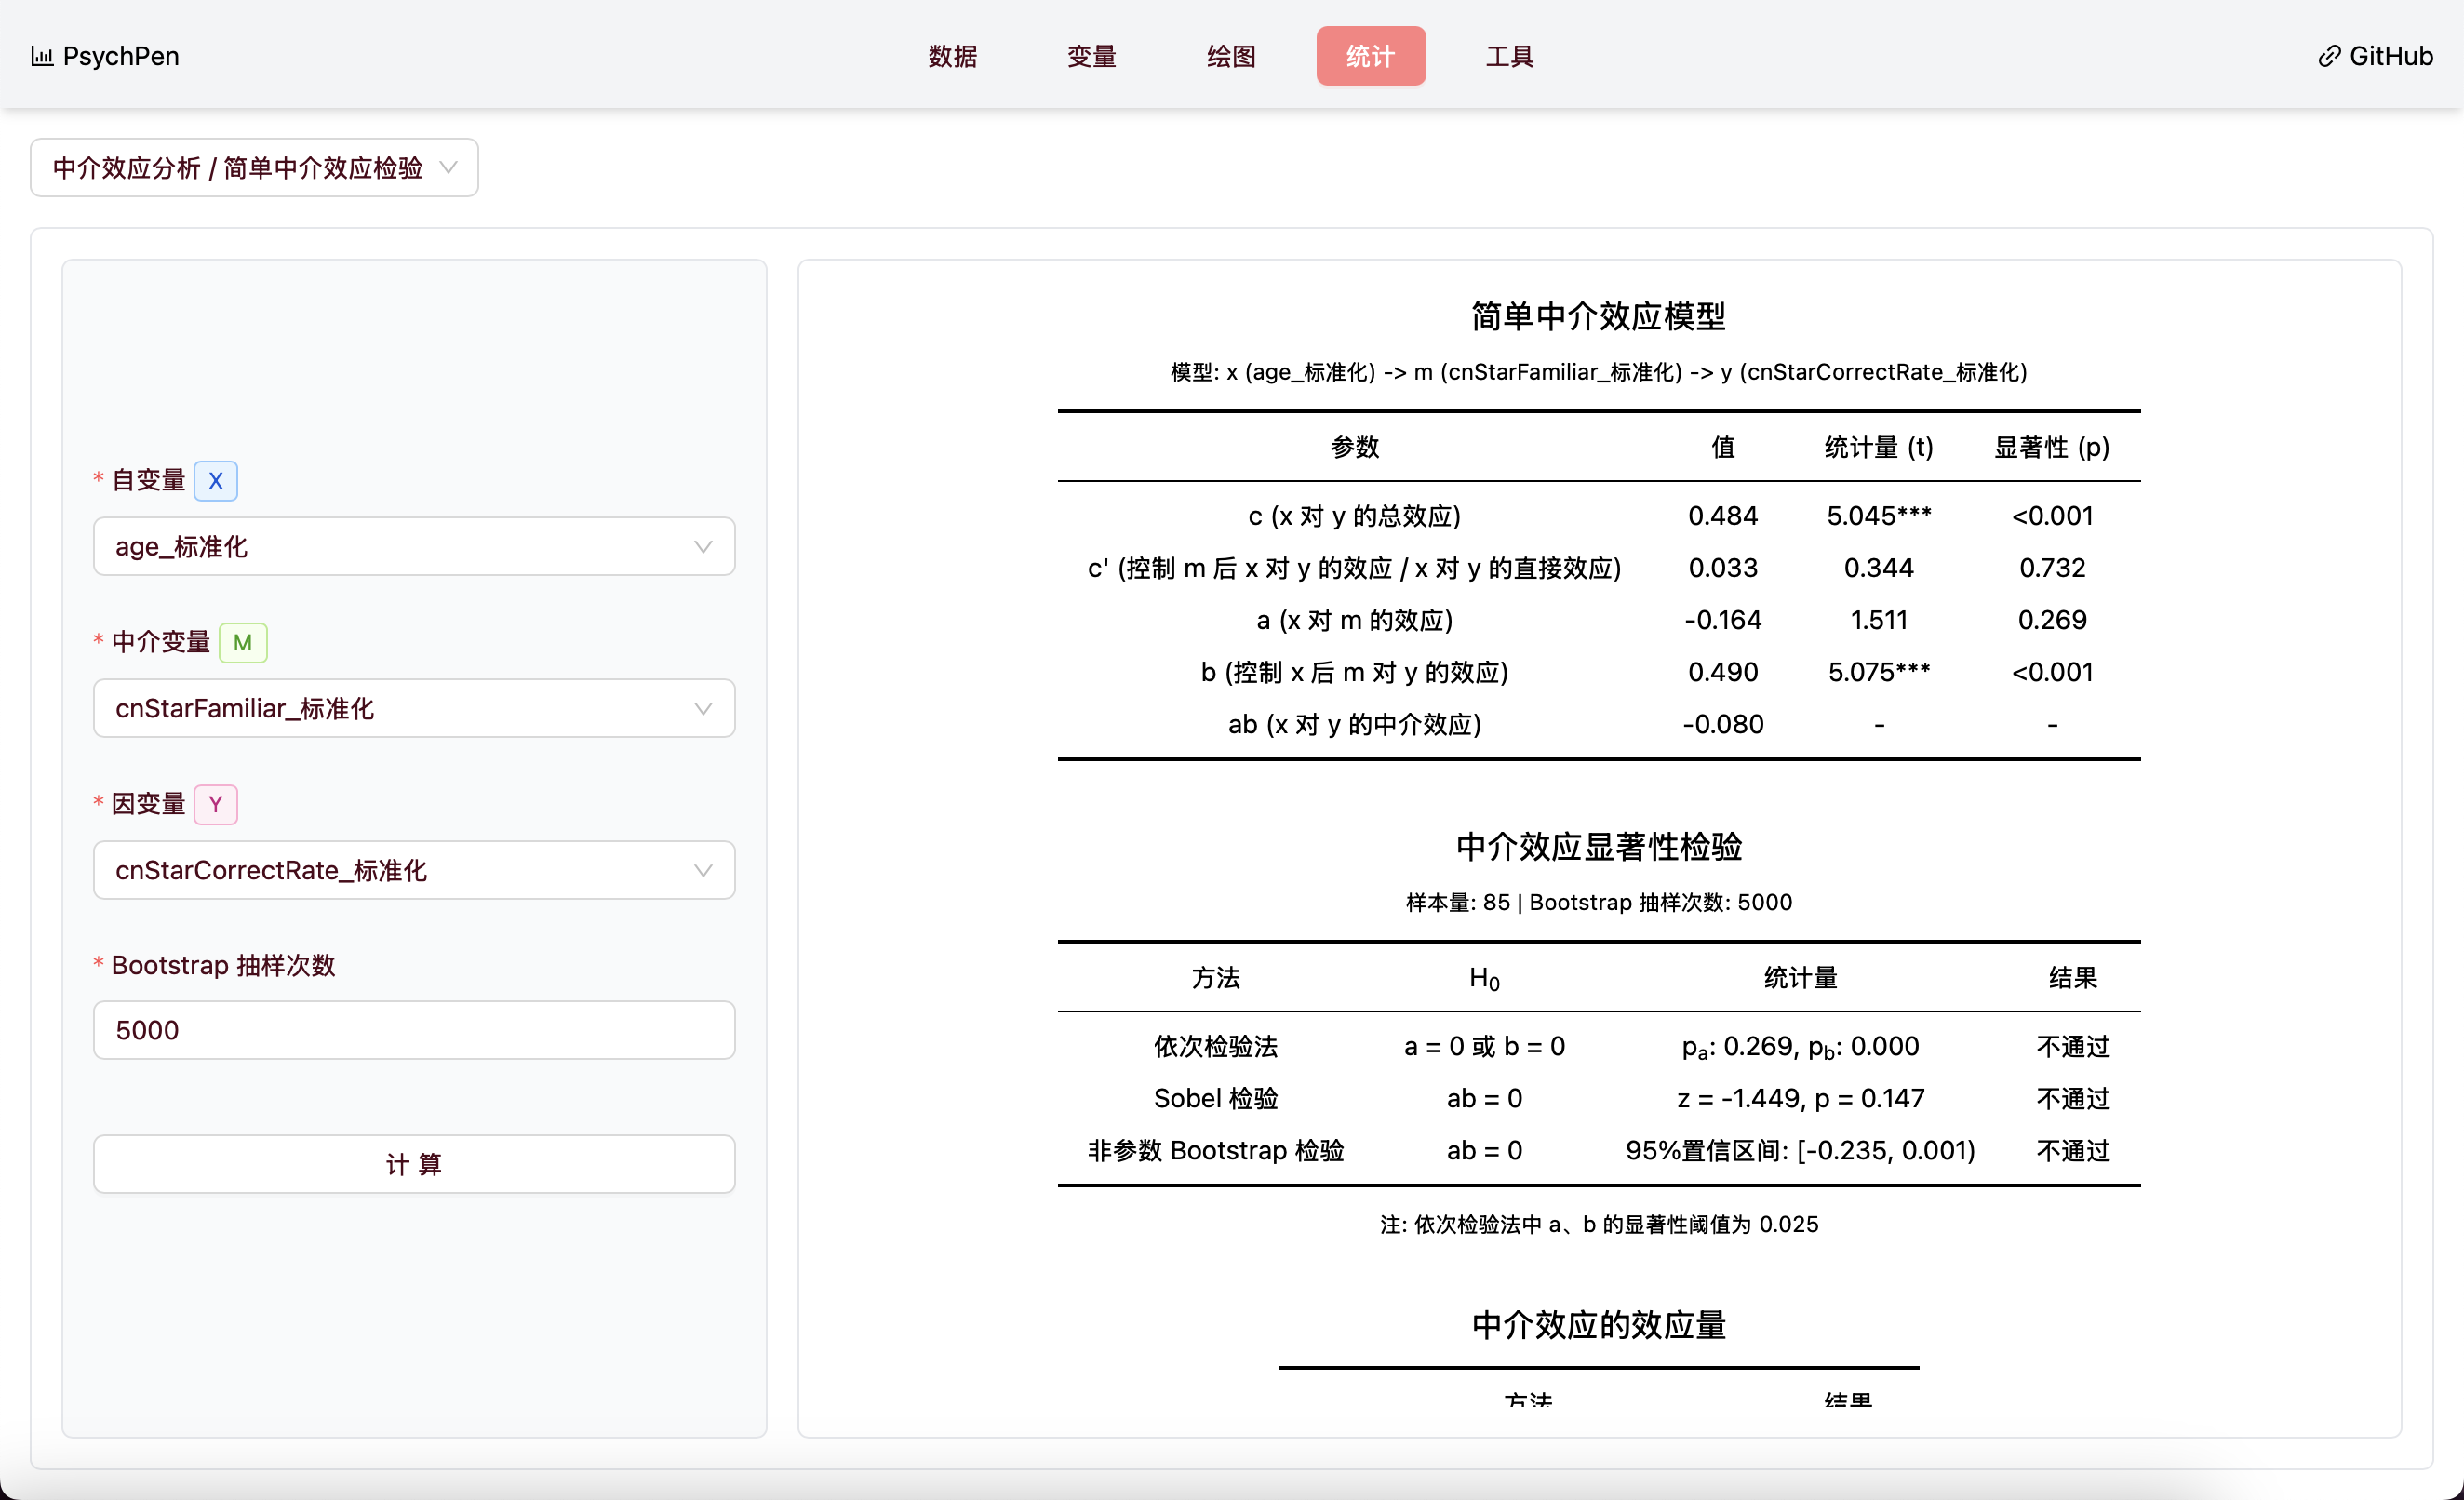Click the ab (x 对 y 的中介效应) label

point(1354,724)
